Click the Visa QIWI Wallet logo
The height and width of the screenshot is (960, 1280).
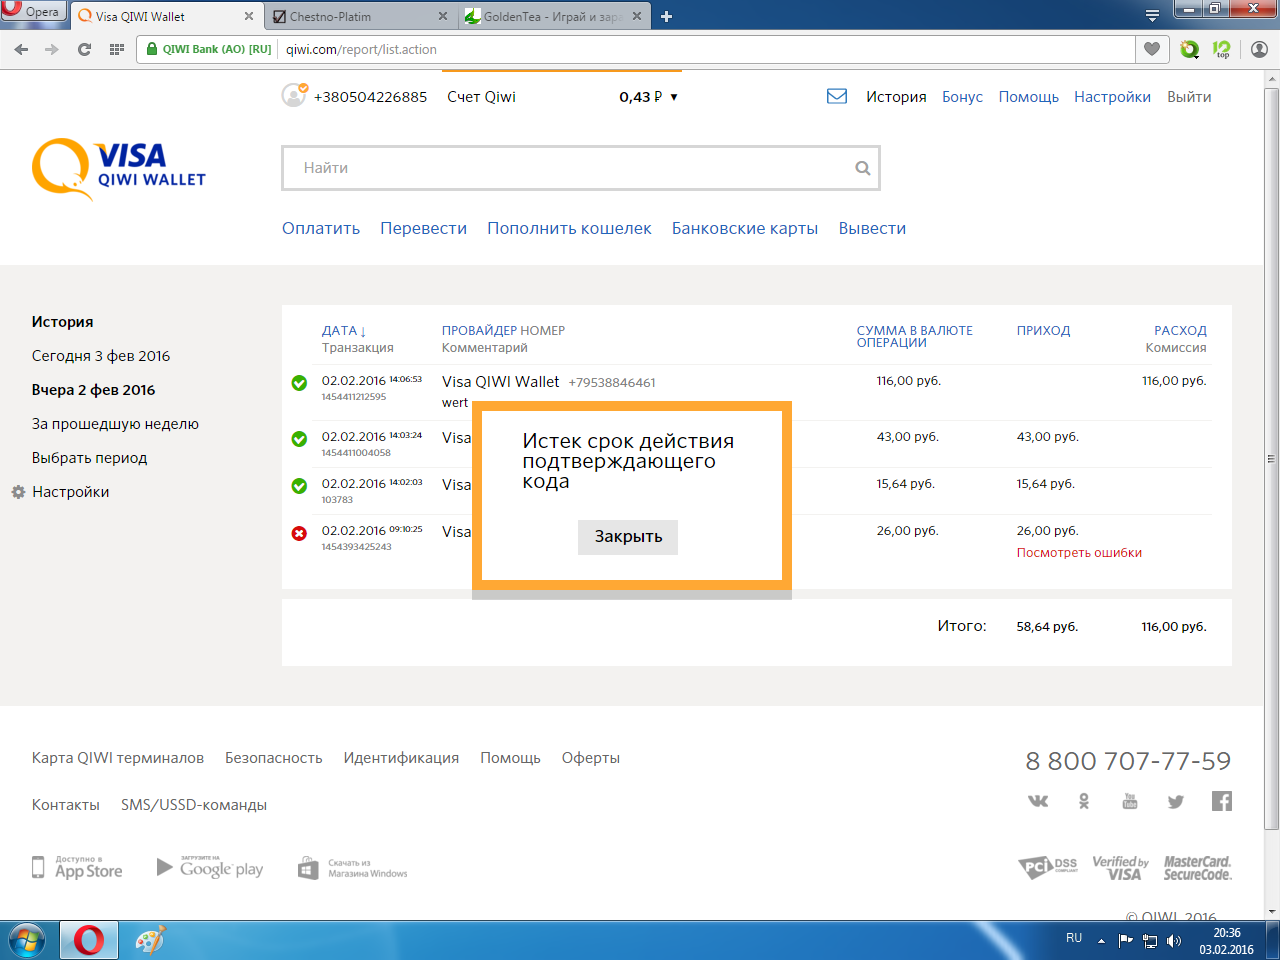(119, 168)
